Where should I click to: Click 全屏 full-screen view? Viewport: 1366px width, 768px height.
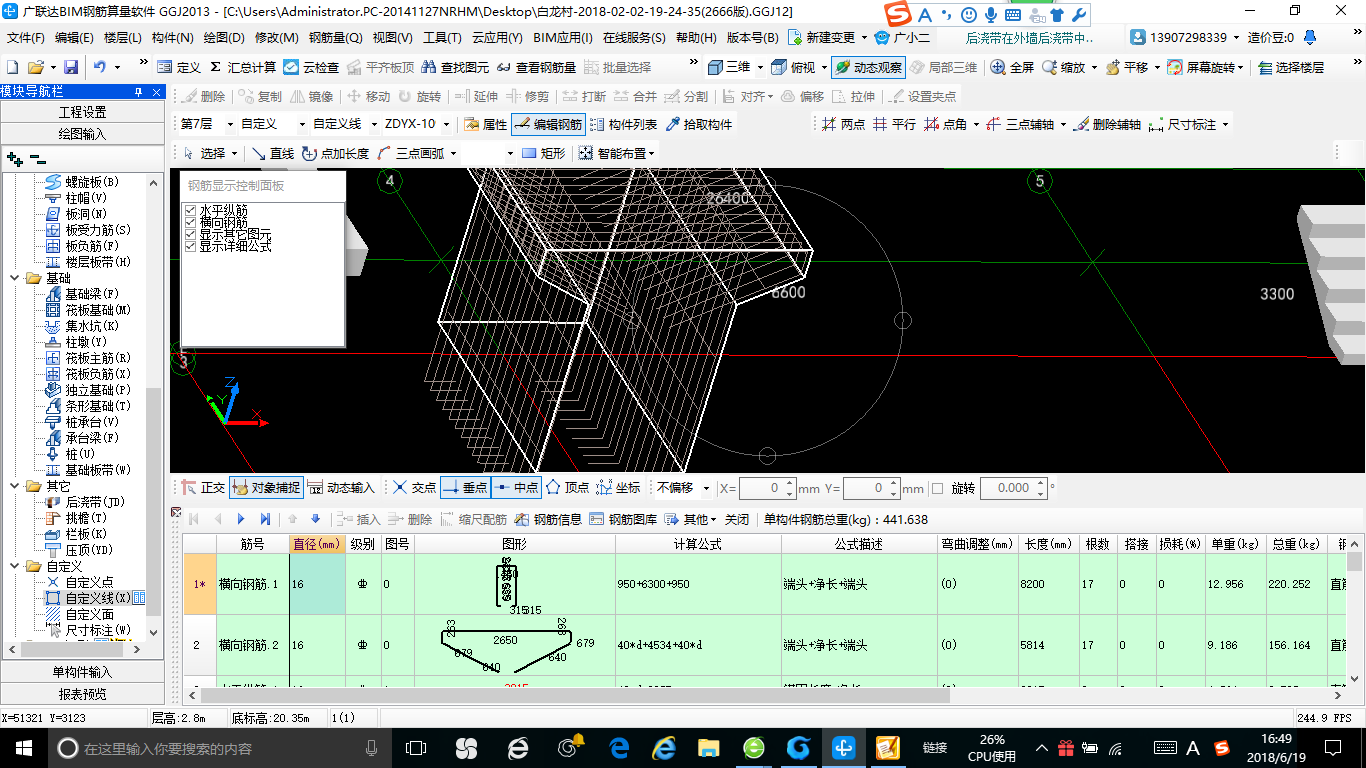pos(1012,67)
